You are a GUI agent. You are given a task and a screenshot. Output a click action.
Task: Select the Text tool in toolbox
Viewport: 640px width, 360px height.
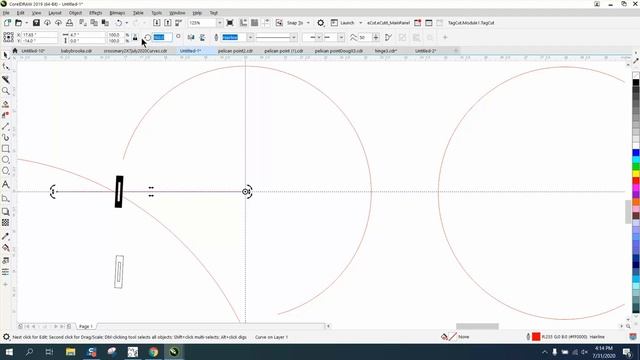[x=6, y=184]
